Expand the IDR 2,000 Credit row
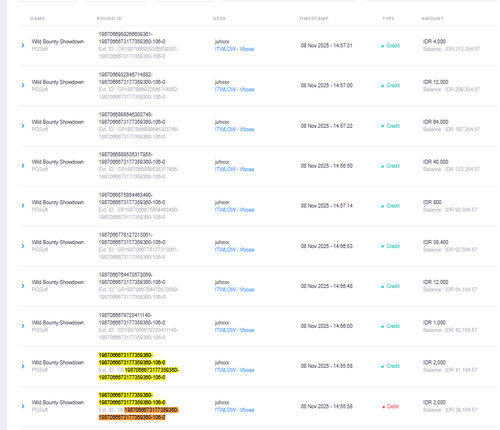 (23, 366)
